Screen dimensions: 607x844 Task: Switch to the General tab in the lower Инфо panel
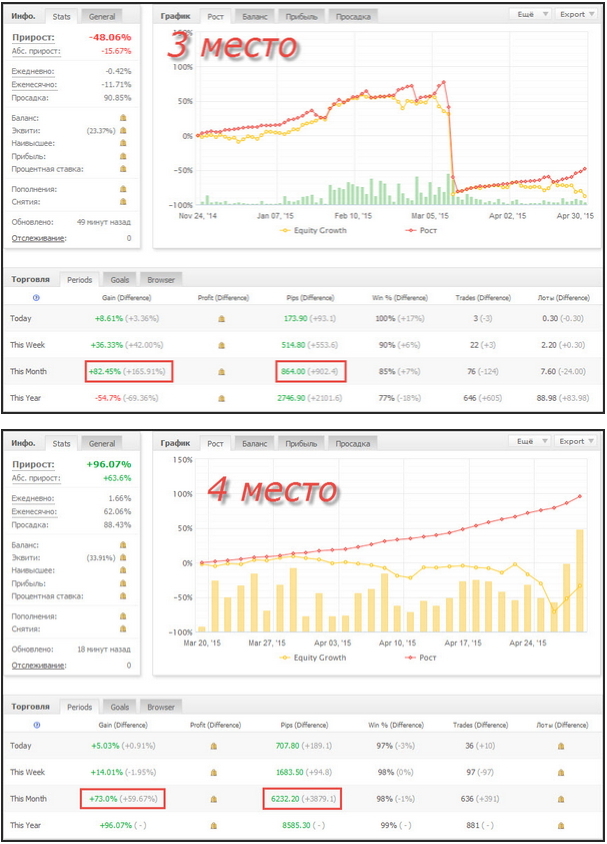[102, 444]
